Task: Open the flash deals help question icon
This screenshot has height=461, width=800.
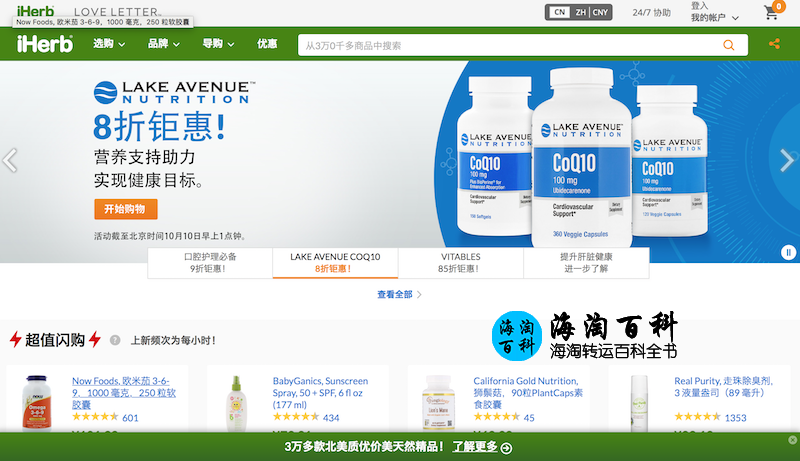Action: [x=115, y=340]
